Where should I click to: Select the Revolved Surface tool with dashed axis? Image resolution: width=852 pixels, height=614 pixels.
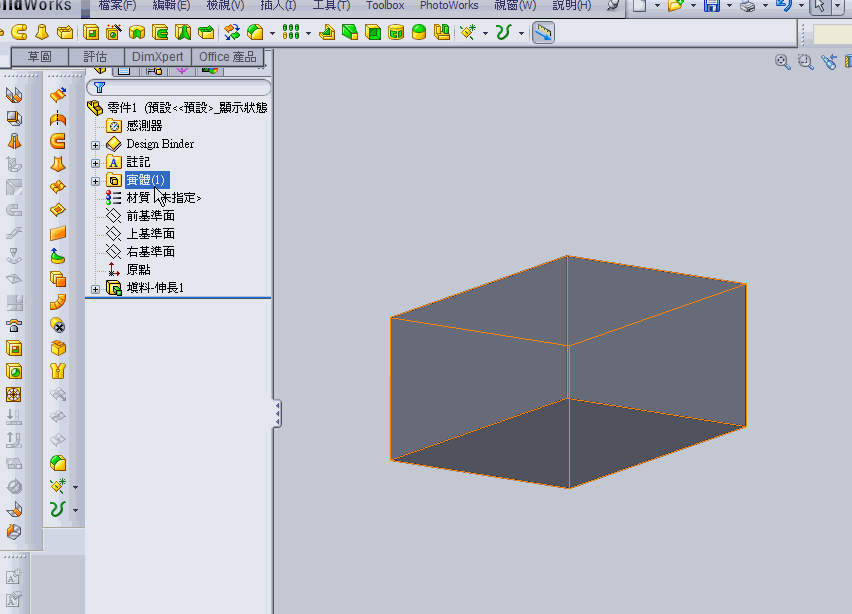(x=58, y=118)
